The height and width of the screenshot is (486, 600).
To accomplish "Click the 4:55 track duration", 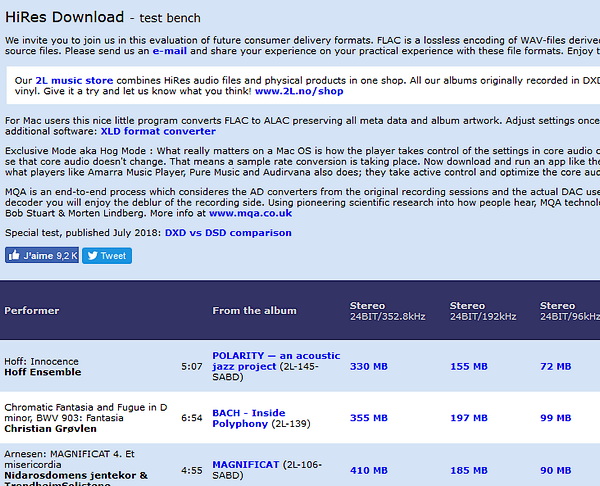I will point(191,470).
